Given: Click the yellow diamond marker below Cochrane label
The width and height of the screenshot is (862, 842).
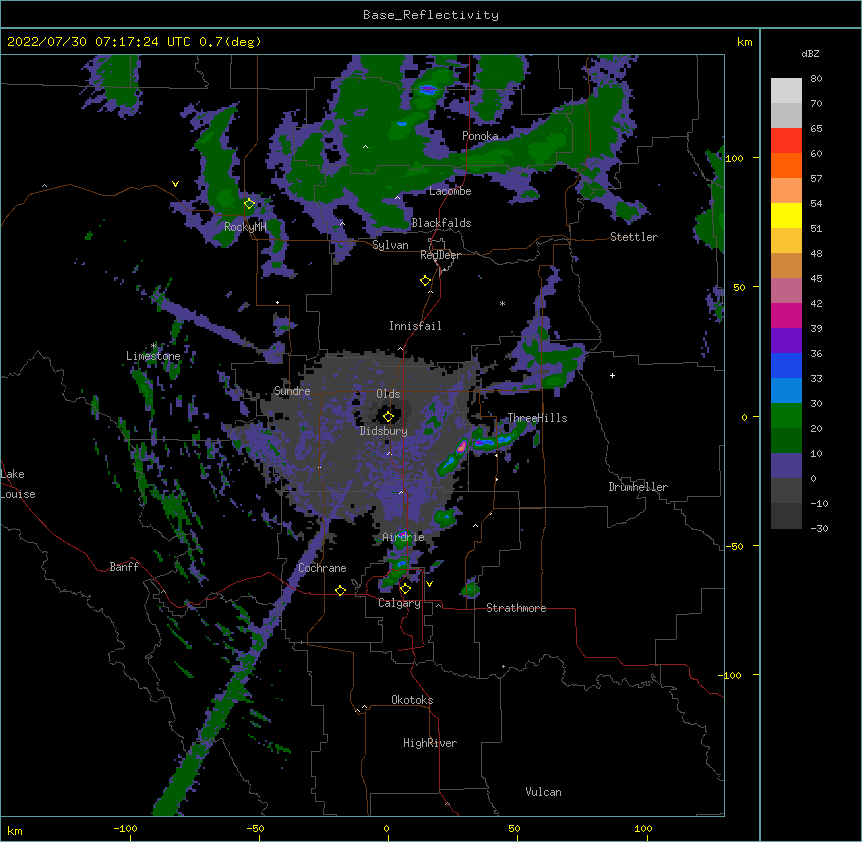Looking at the screenshot, I should pos(340,590).
